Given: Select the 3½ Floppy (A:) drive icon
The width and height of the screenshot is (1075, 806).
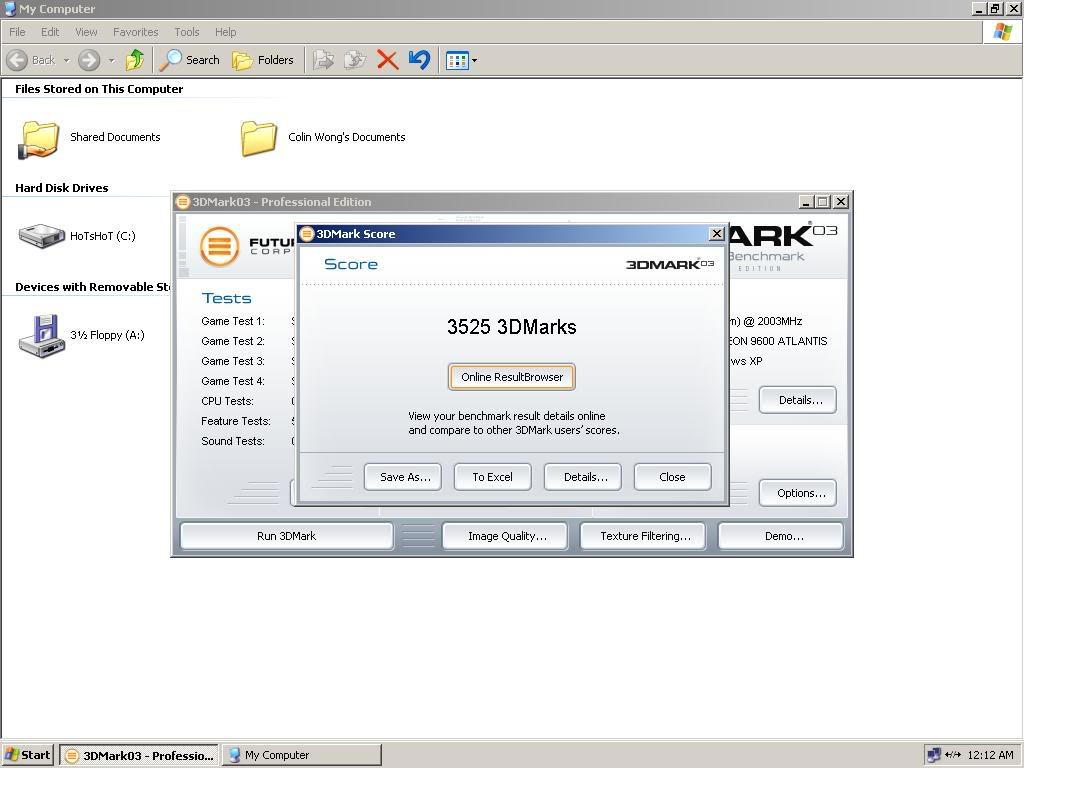Looking at the screenshot, I should [x=41, y=336].
